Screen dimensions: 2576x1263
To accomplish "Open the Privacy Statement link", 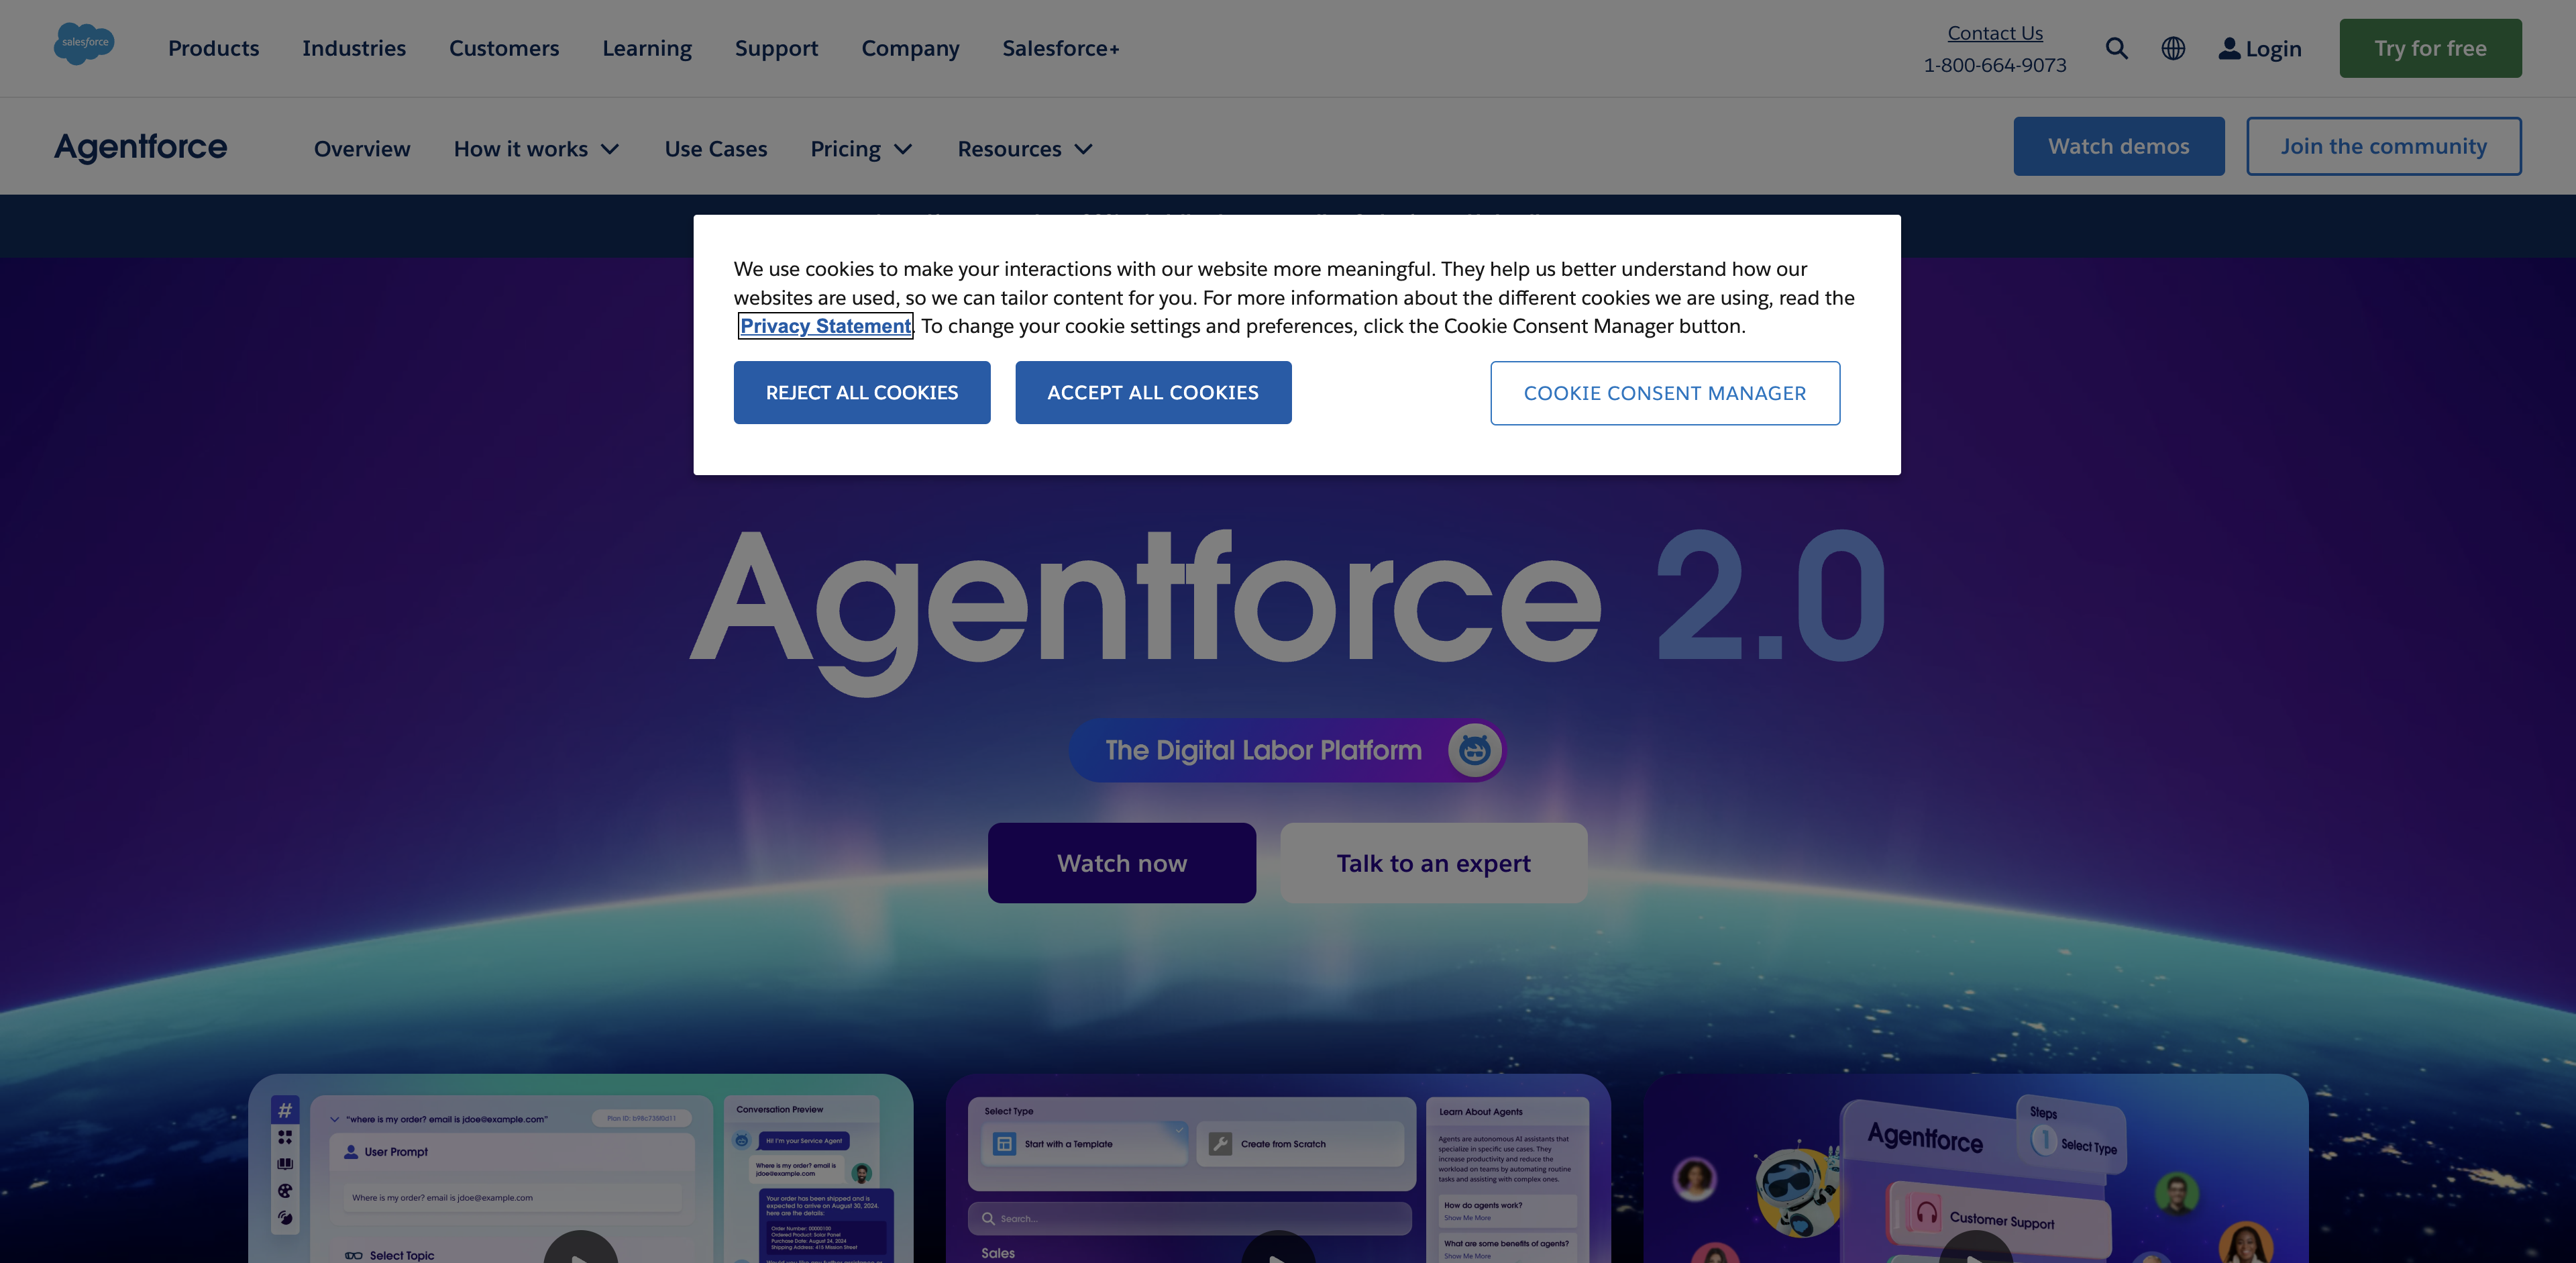I will click(825, 326).
